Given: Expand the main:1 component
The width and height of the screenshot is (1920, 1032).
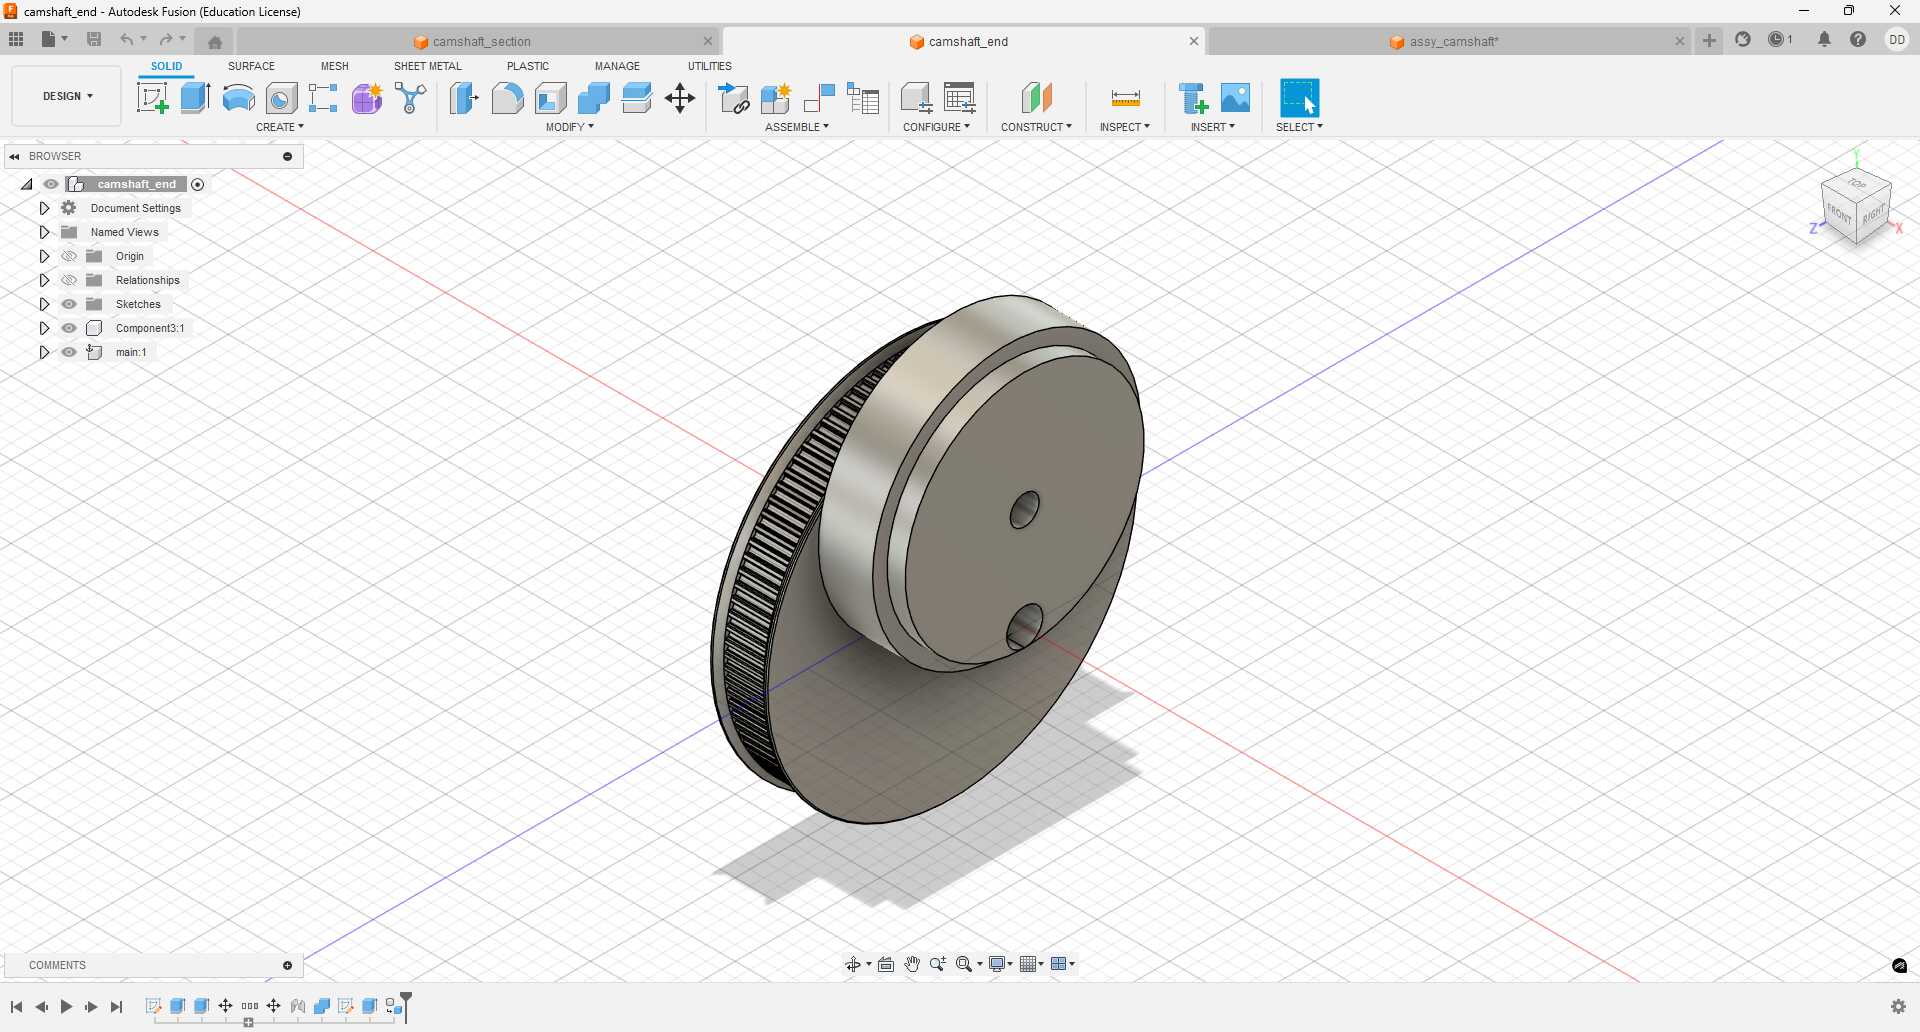Looking at the screenshot, I should tap(44, 352).
